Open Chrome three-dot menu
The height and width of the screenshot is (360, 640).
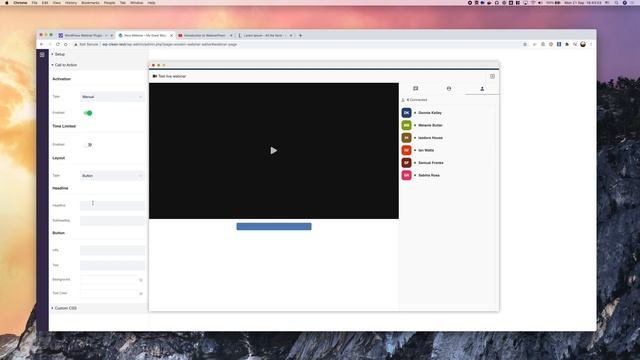[x=591, y=44]
